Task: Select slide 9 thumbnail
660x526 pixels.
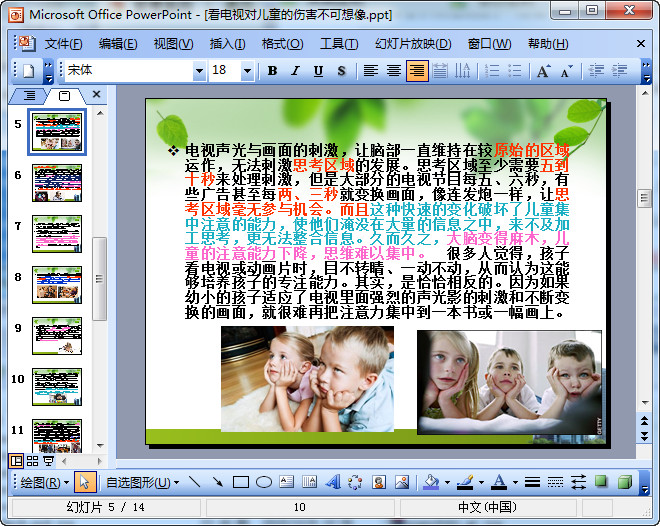Action: tap(57, 336)
